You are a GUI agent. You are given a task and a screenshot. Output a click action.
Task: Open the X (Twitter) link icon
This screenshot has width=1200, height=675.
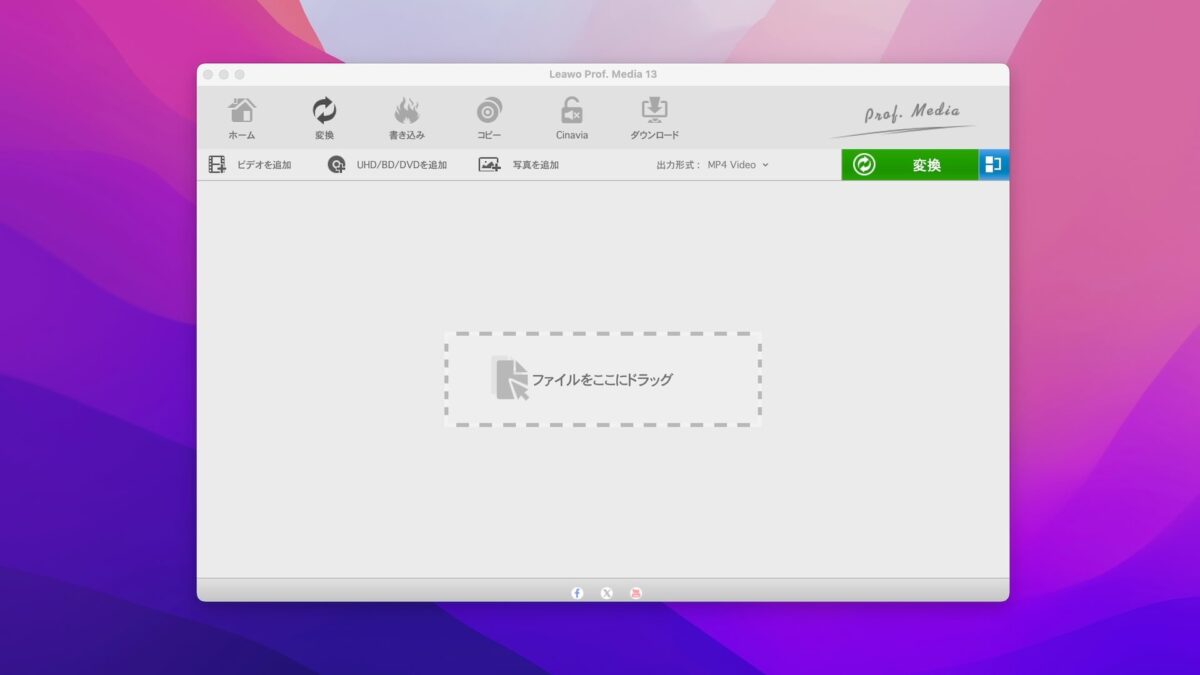607,593
